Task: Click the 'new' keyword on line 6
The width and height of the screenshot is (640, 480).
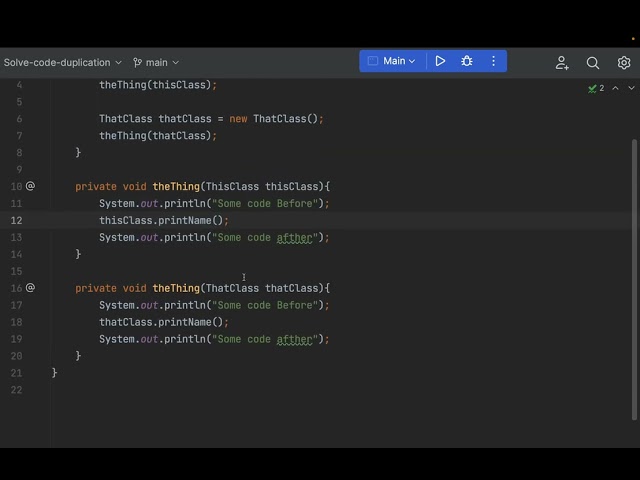Action: [238, 119]
